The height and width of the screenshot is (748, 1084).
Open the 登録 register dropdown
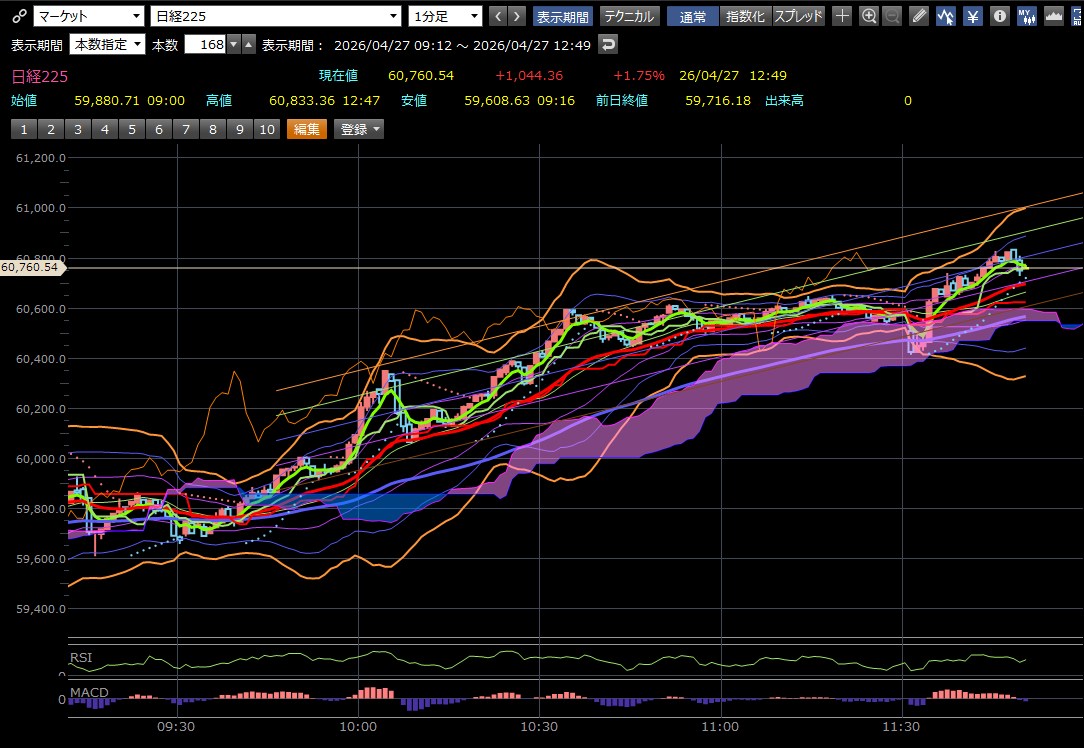pyautogui.click(x=359, y=129)
